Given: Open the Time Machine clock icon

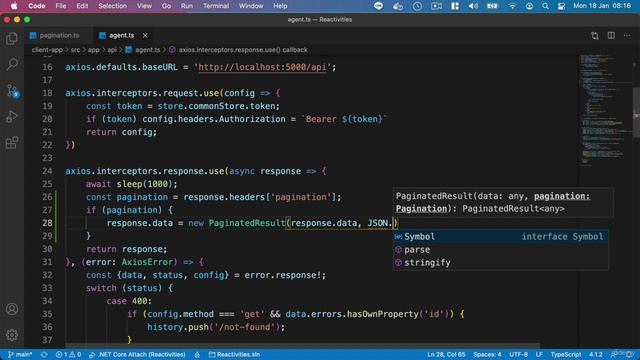Looking at the screenshot, I should [417, 6].
